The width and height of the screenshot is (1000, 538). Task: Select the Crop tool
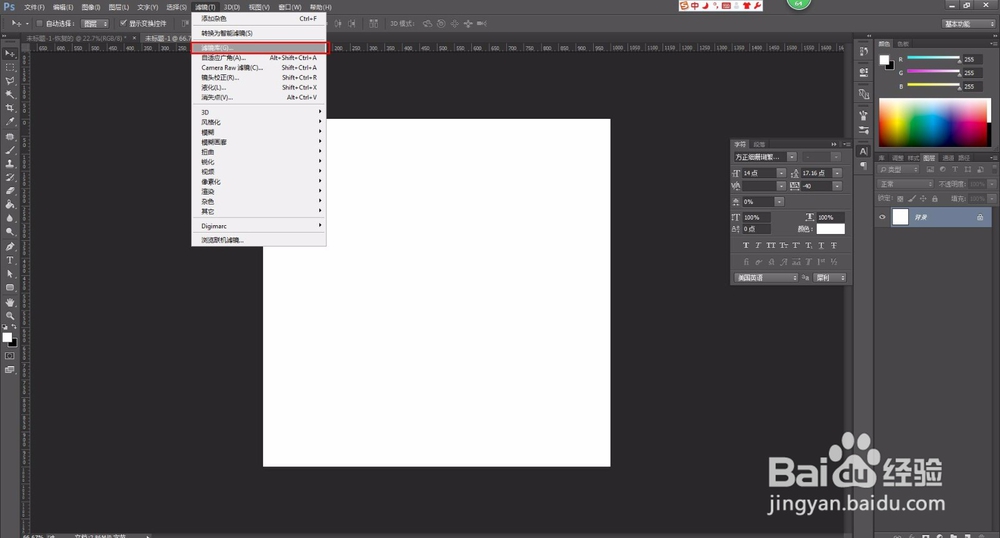point(10,108)
